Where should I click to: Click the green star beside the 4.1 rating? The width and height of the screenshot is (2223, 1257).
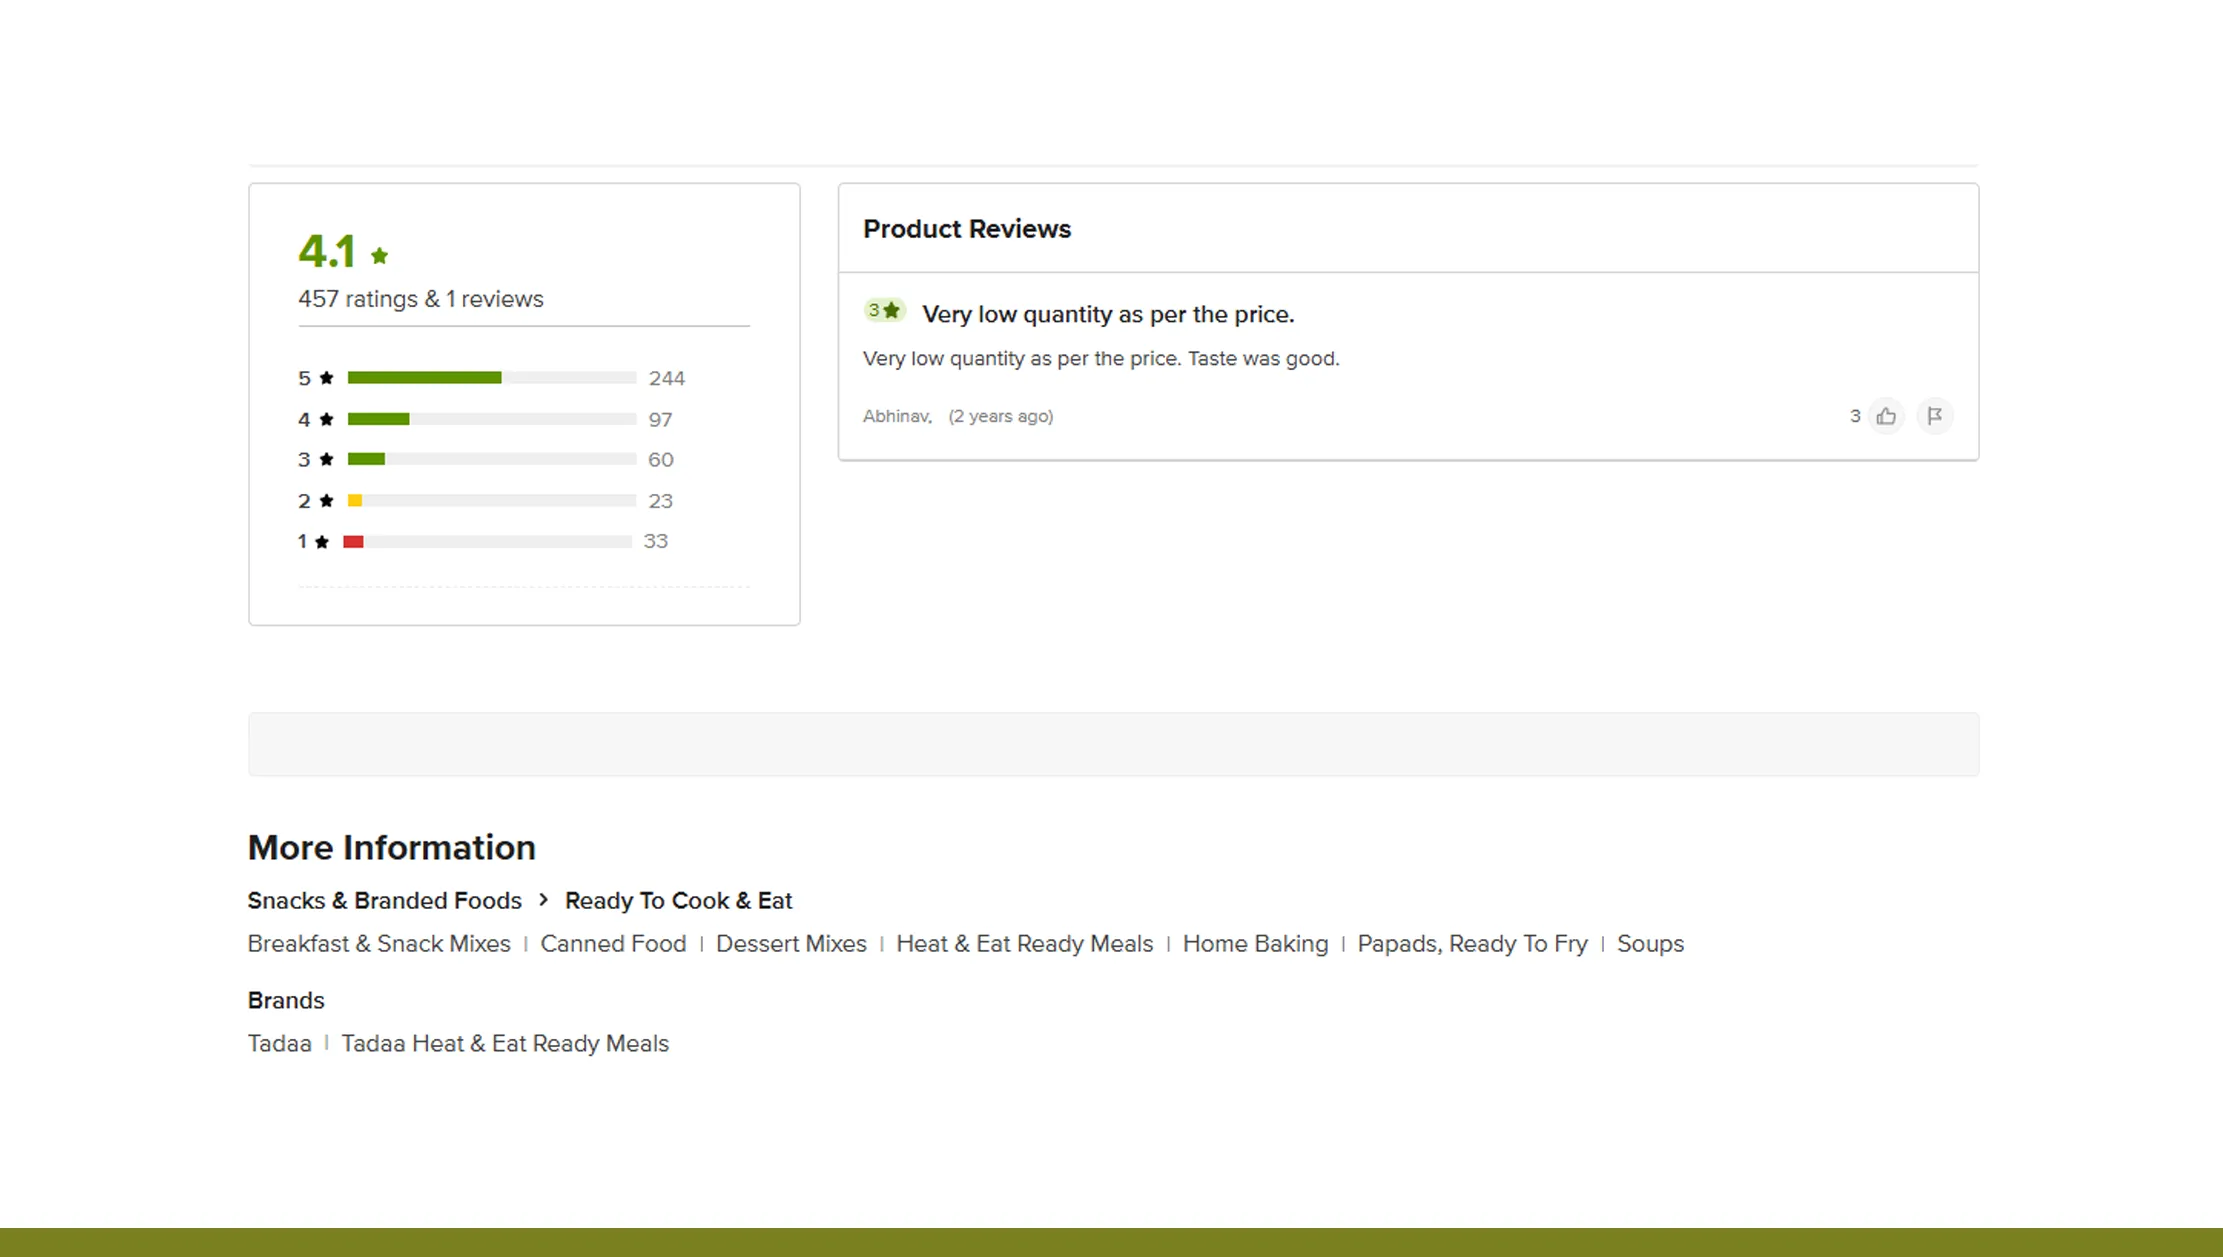coord(380,257)
